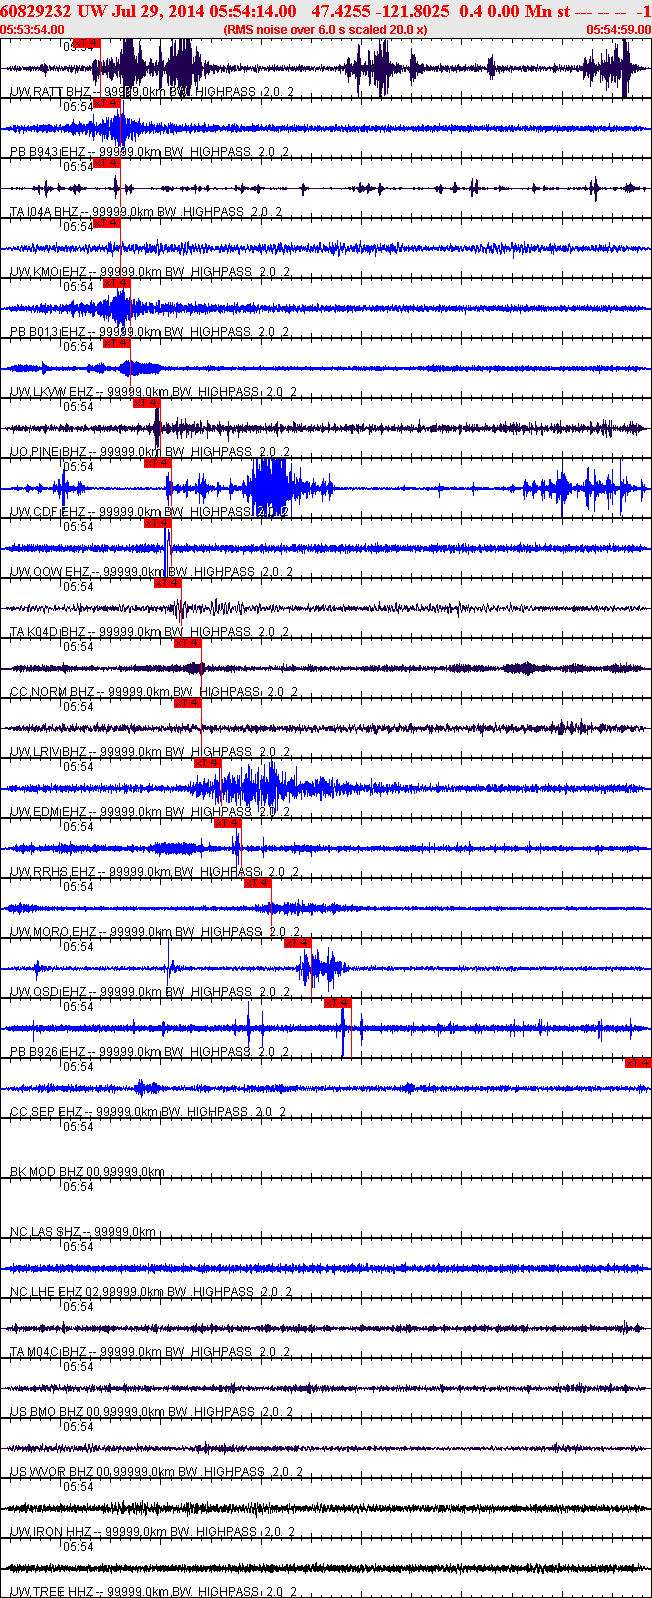Click red pick flag on PB.B926 trace
This screenshot has height=1598, width=652.
[338, 1003]
